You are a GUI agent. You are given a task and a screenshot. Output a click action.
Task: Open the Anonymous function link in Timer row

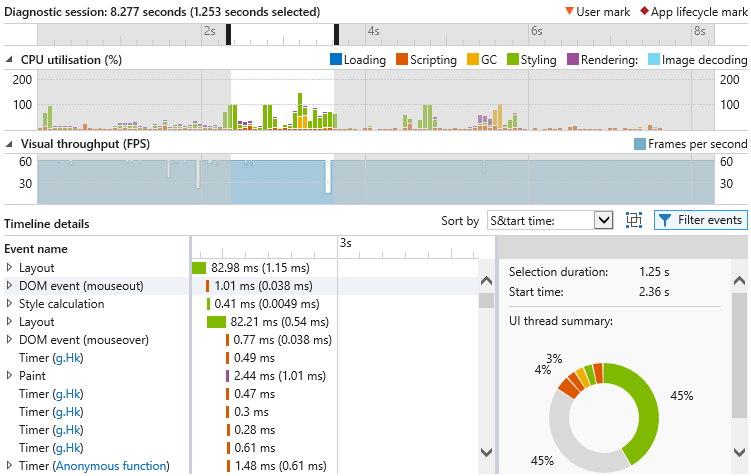click(111, 466)
